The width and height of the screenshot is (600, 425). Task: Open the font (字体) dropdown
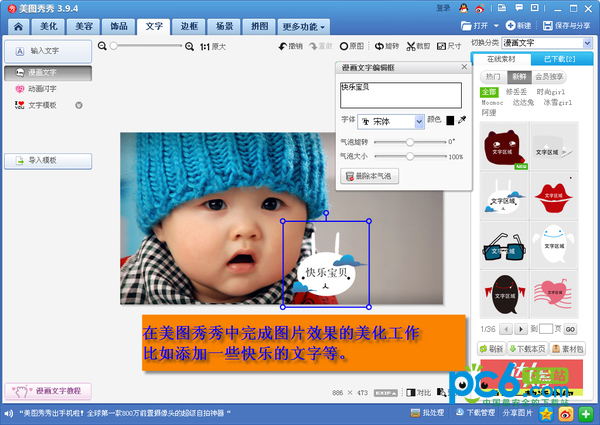point(391,121)
